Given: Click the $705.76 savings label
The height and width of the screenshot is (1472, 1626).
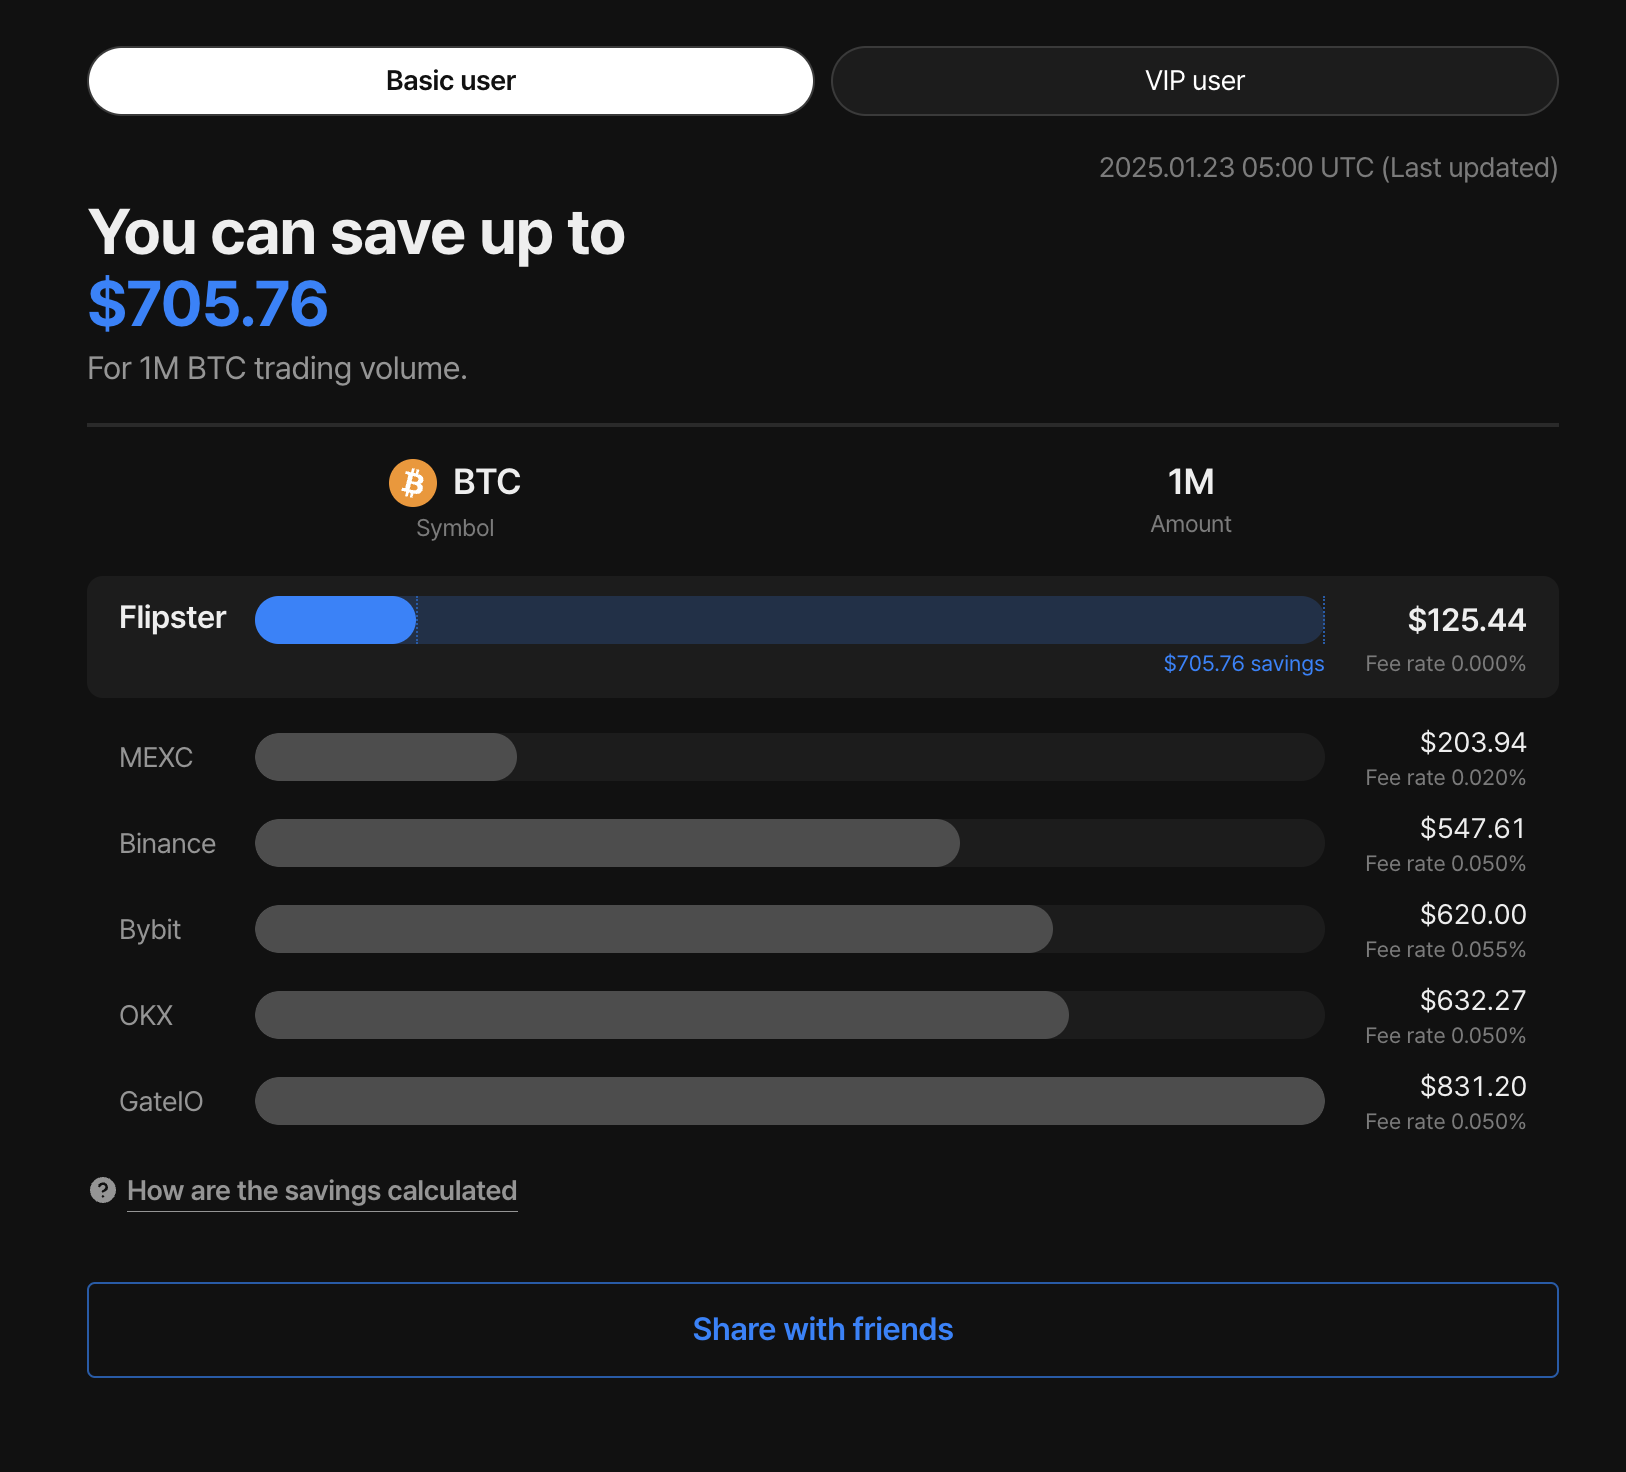Looking at the screenshot, I should [1243, 663].
